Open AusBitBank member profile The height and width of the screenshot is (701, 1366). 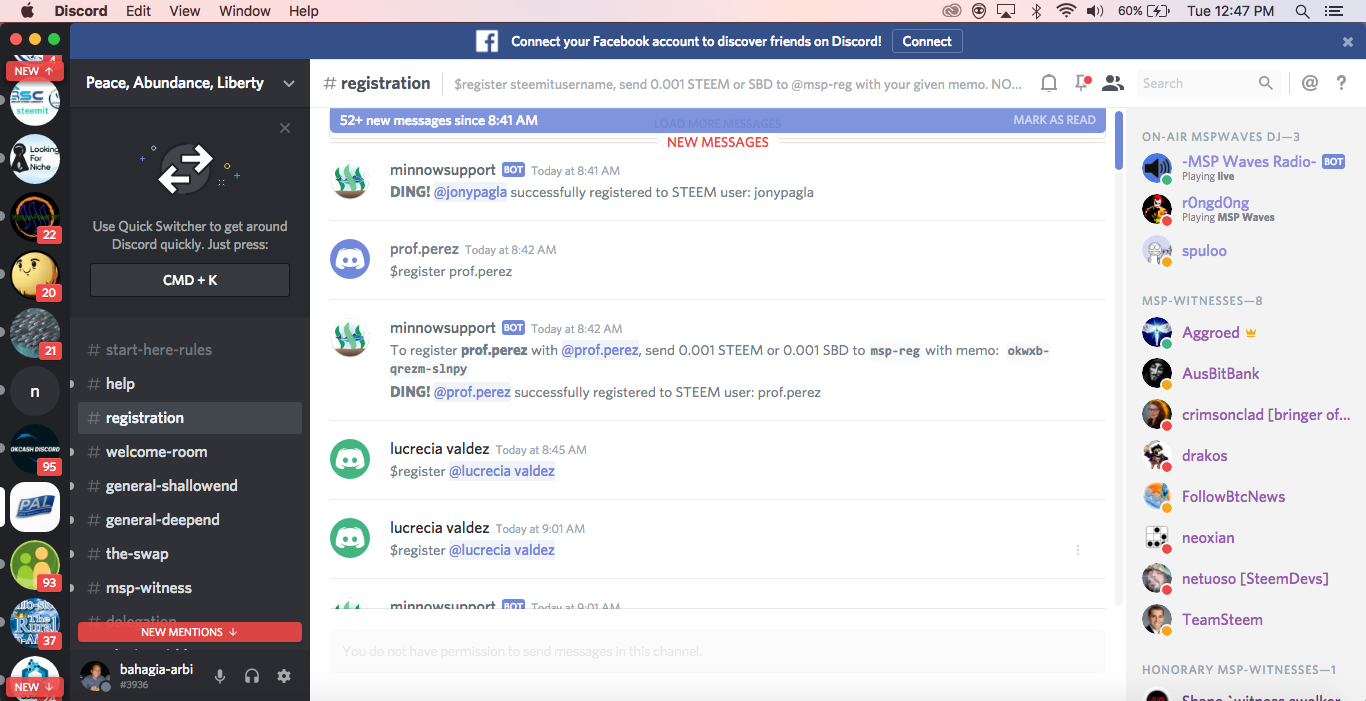(x=1243, y=374)
